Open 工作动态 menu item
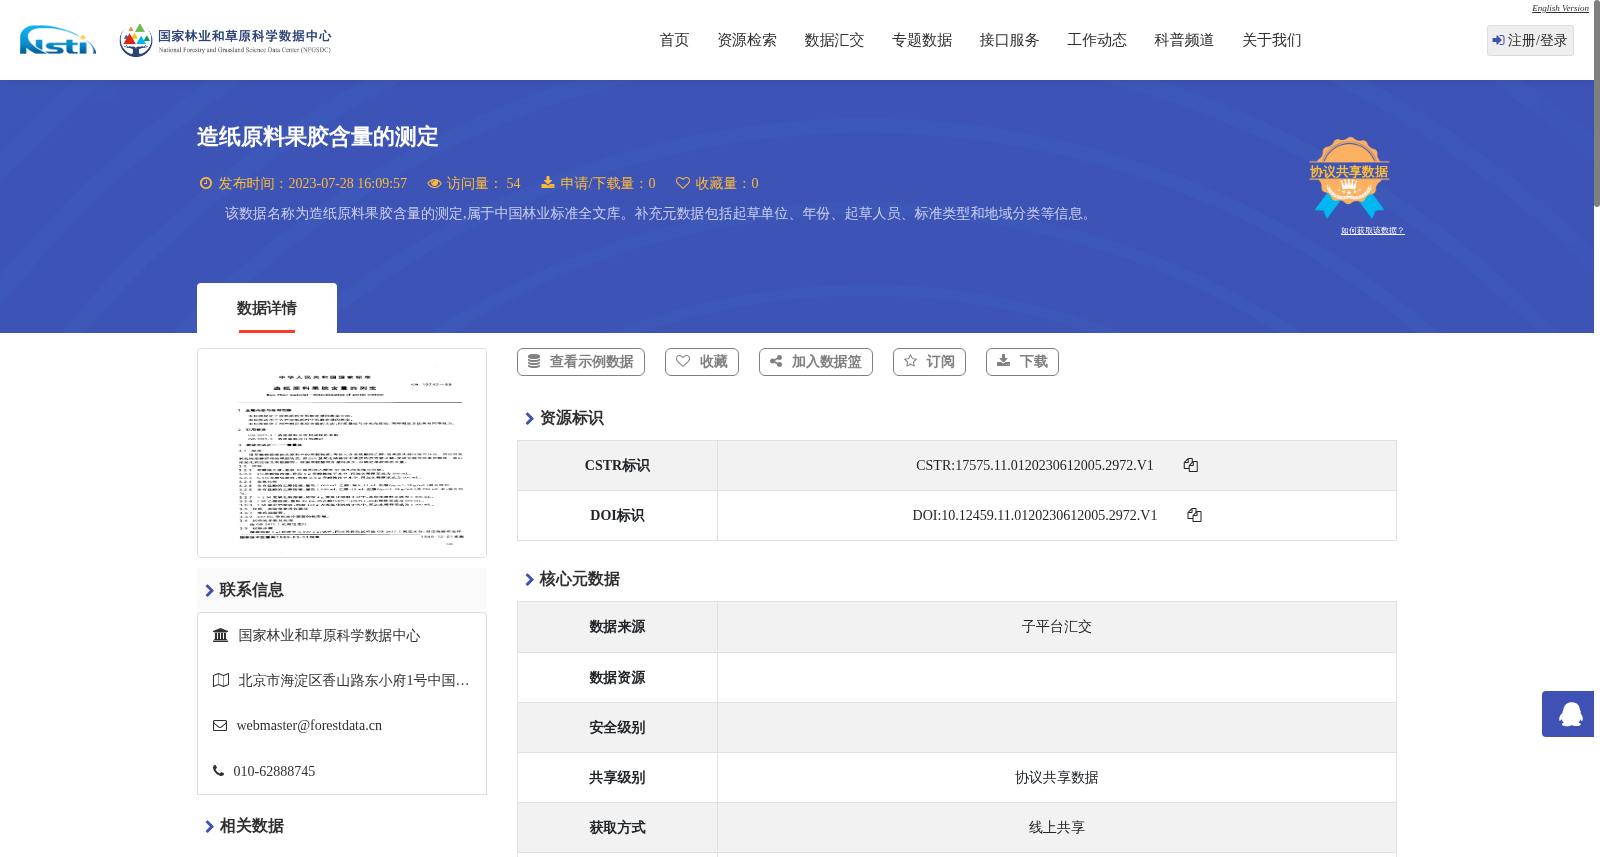The height and width of the screenshot is (857, 1600). (x=1097, y=40)
